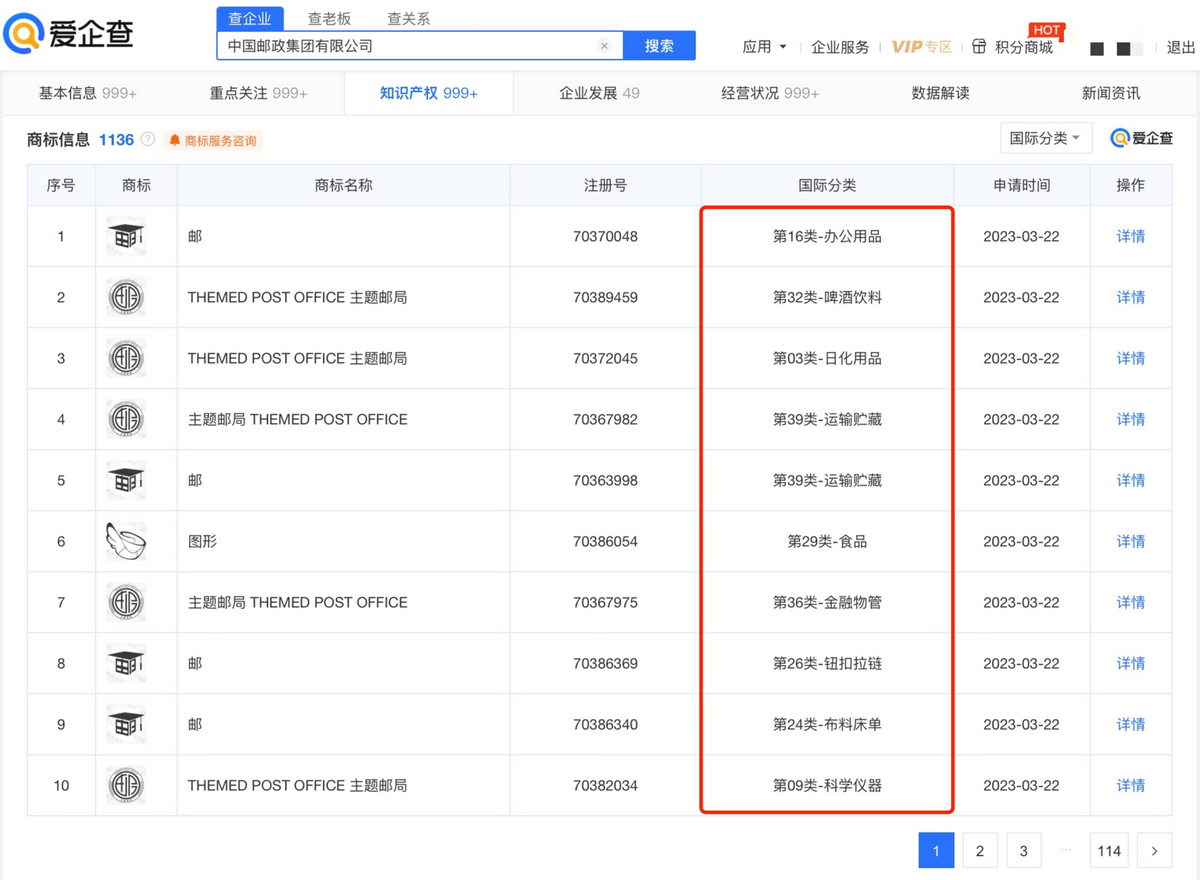
Task: Click the 第24类-布料床单 cell
Action: 827,725
